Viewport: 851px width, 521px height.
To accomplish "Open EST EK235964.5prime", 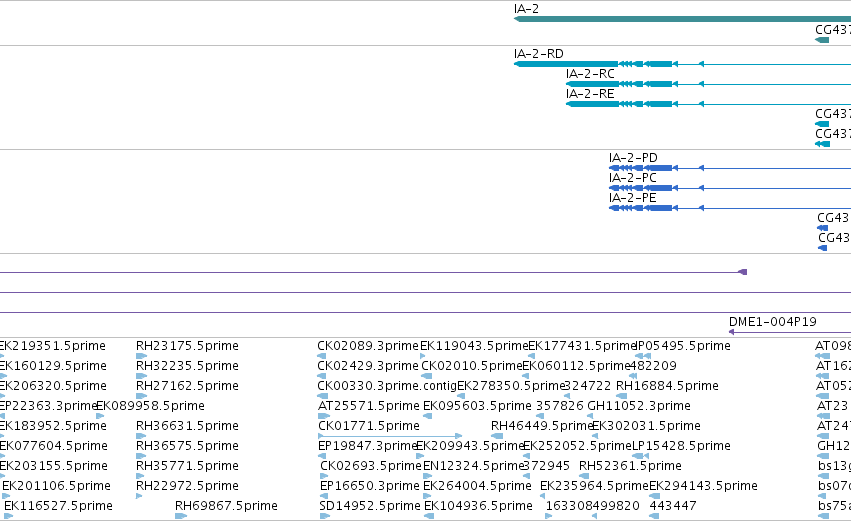I will [x=594, y=486].
